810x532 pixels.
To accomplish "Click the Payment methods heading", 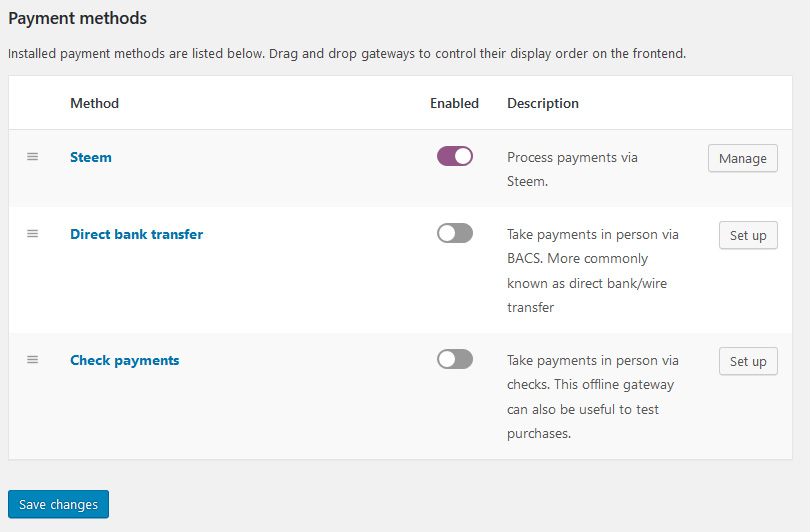I will 77,18.
